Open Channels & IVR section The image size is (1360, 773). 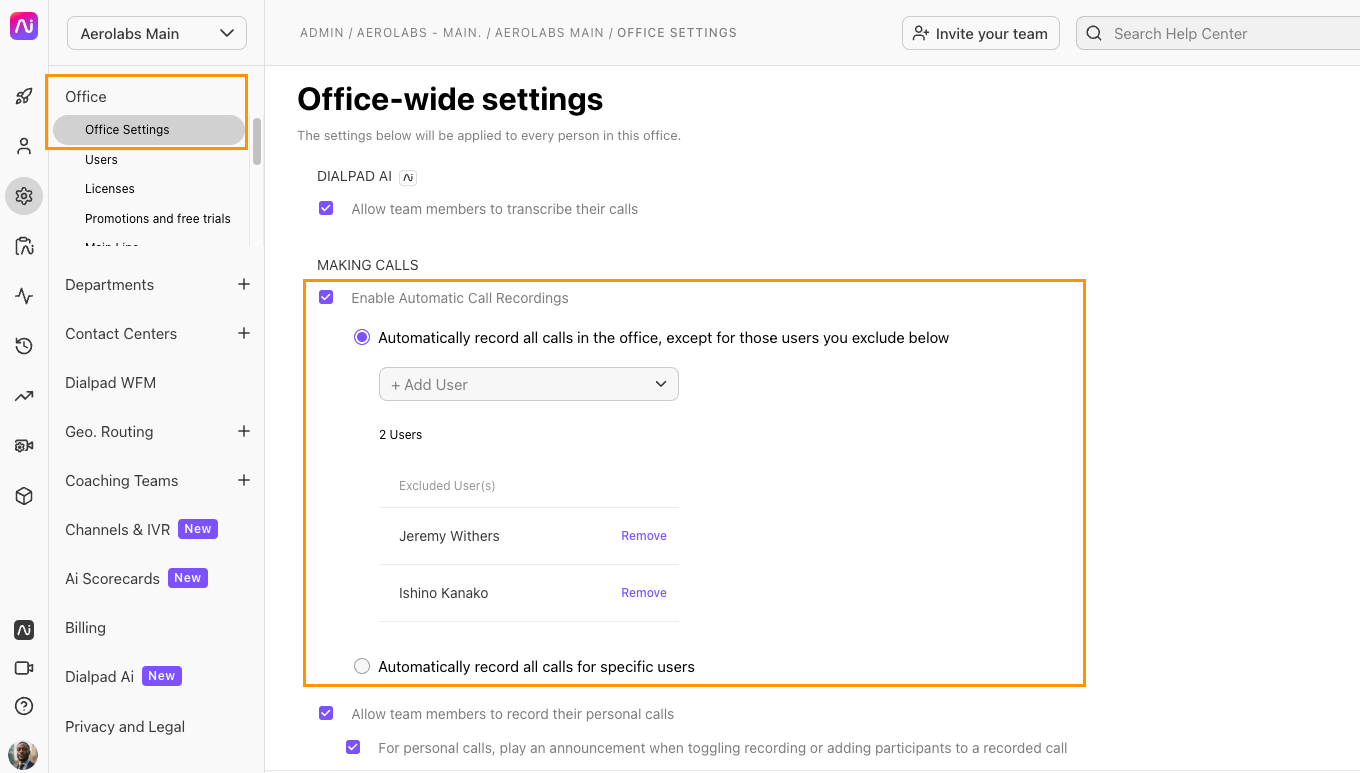tap(118, 530)
